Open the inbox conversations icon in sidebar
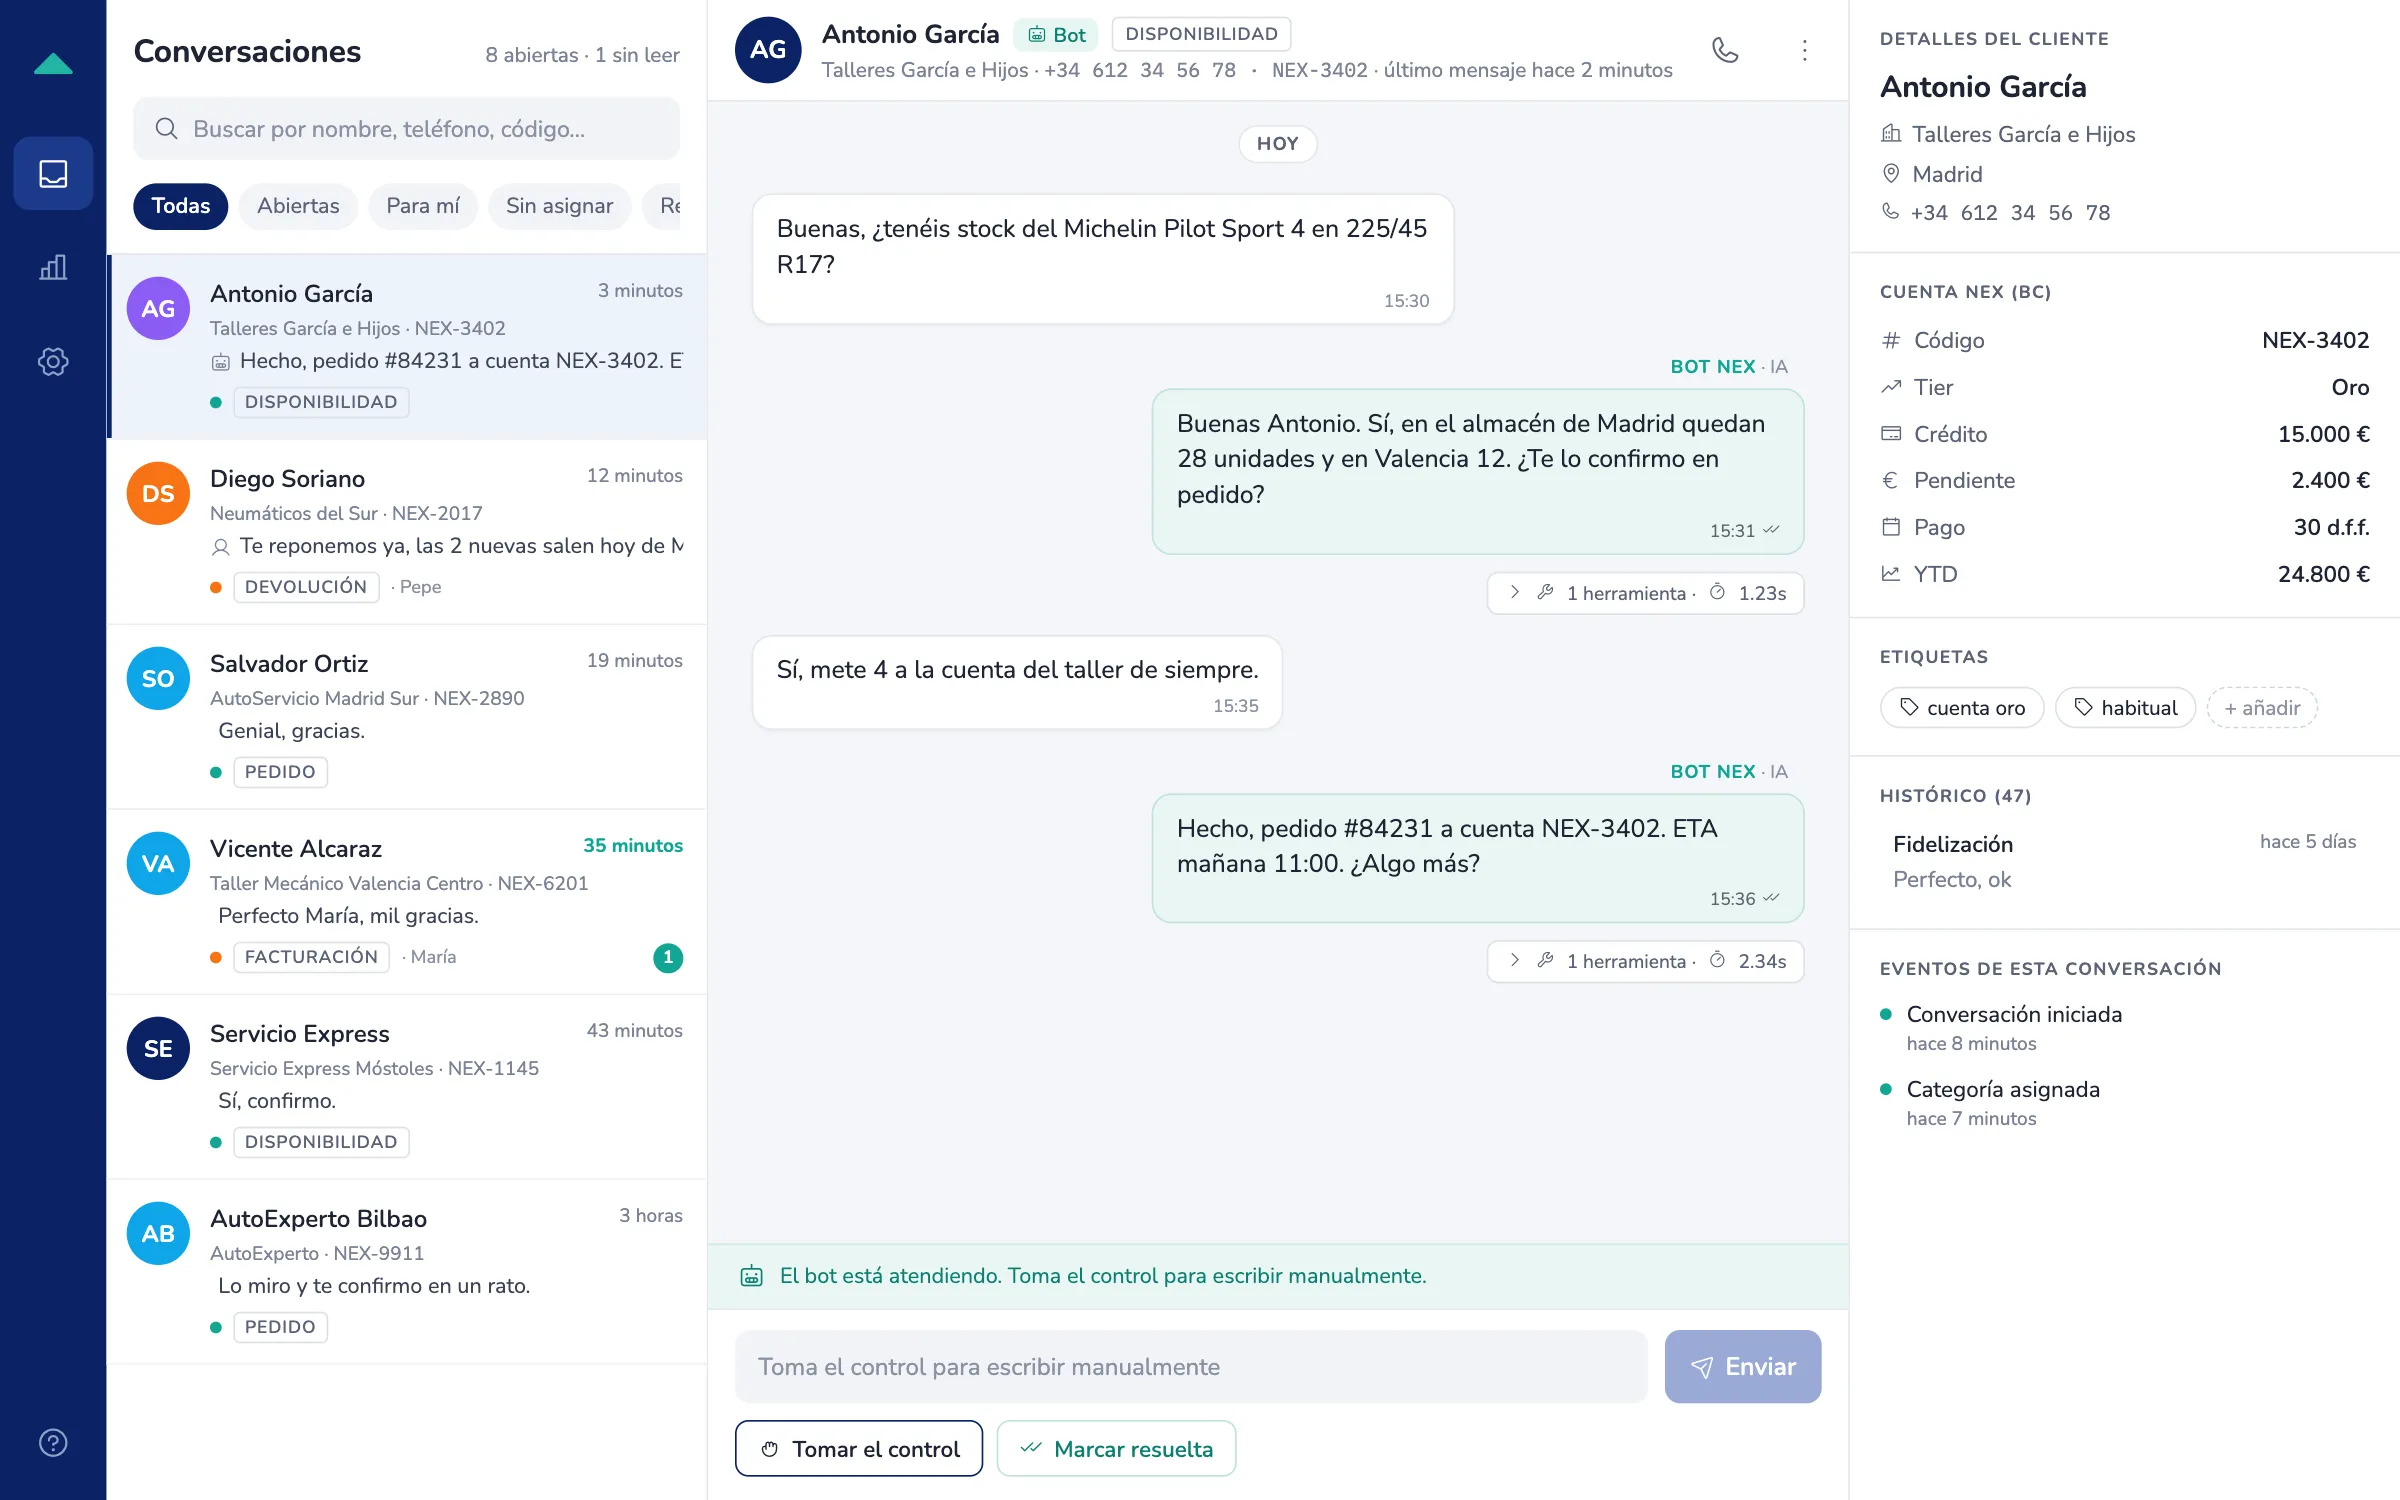Screen dimensions: 2400x1500 click(53, 173)
